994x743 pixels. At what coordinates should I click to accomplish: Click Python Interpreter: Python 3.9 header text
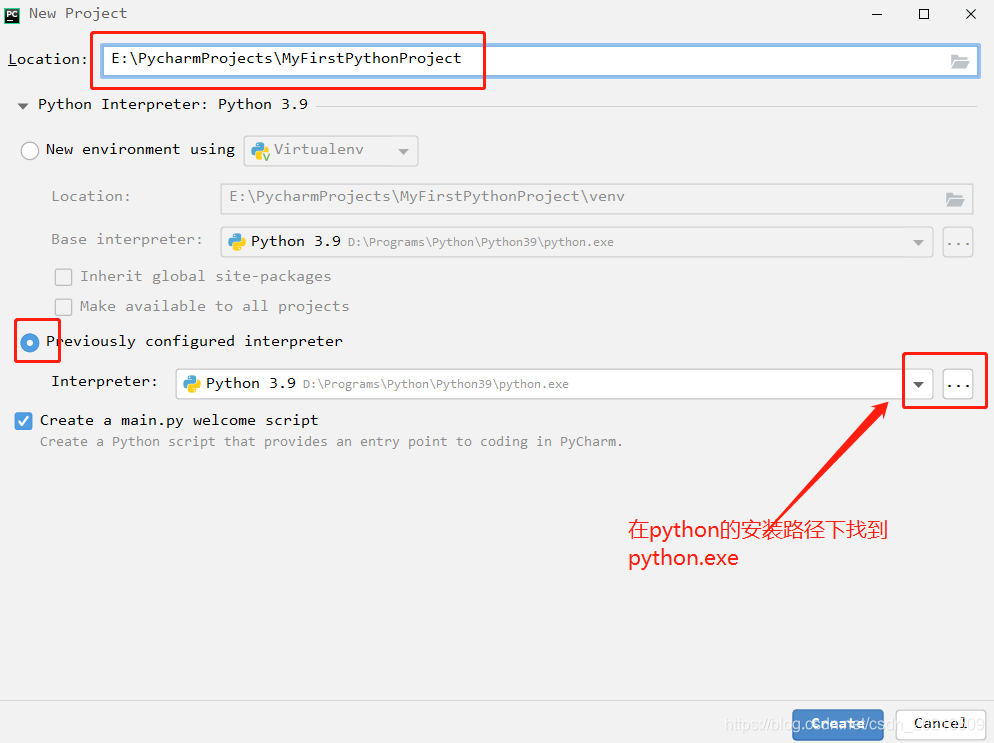tap(172, 105)
